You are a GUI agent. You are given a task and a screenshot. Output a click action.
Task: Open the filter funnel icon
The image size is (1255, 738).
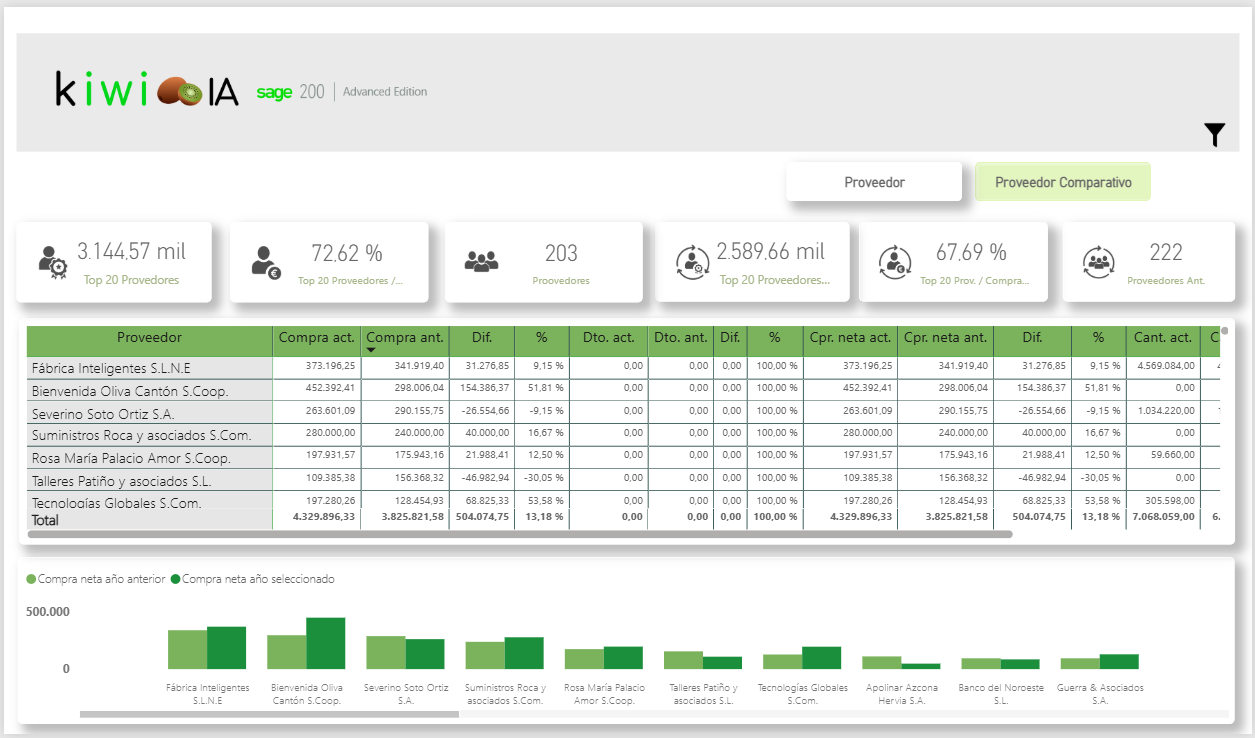click(1214, 135)
